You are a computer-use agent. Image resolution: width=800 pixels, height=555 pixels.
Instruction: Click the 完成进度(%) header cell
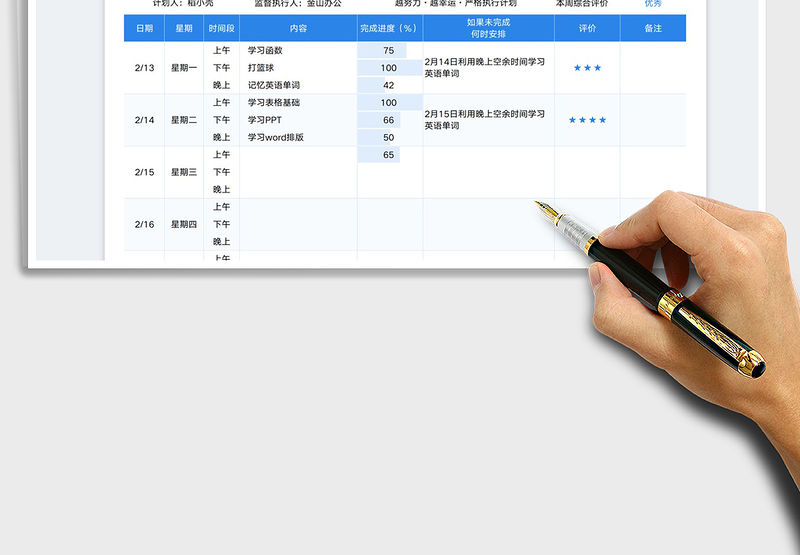click(389, 28)
